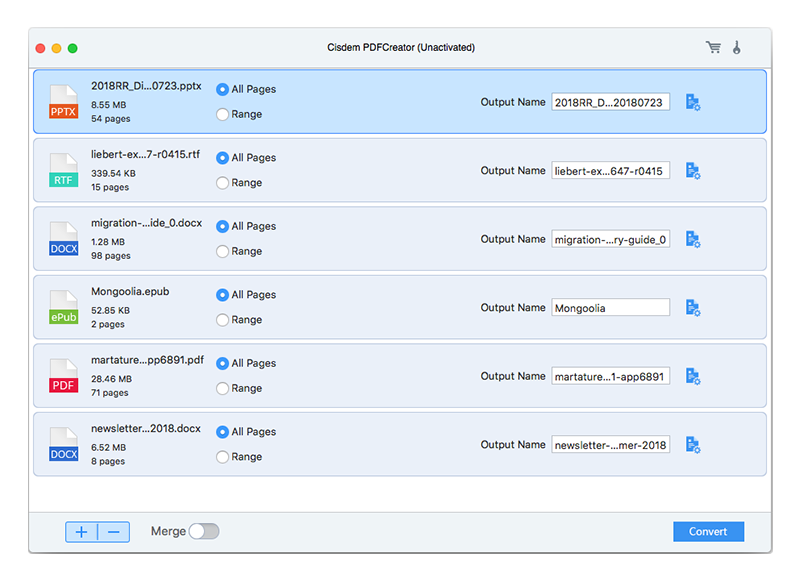800x582 pixels.
Task: Select All Pages for liebert rtf file
Action: 222,158
